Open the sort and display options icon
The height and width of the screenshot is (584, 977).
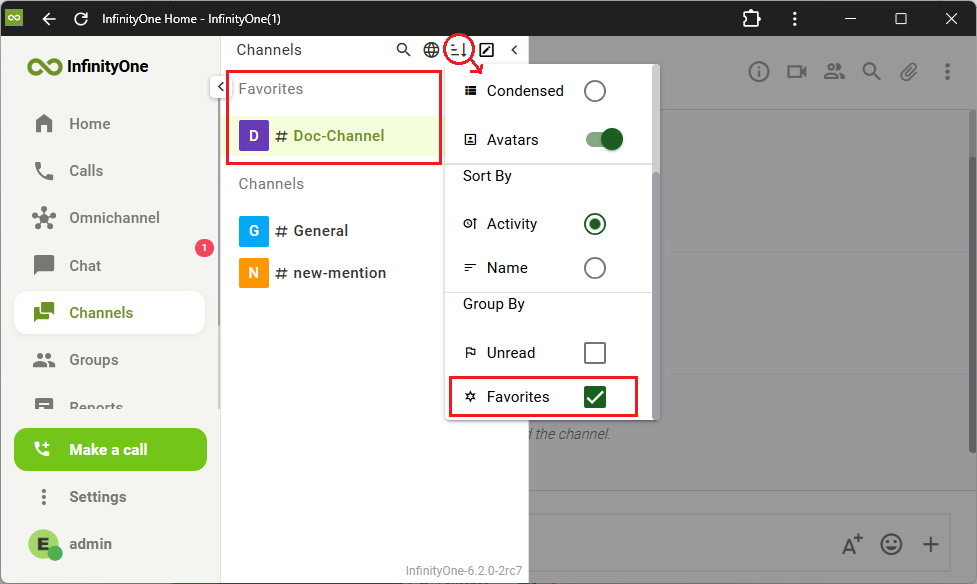(459, 50)
